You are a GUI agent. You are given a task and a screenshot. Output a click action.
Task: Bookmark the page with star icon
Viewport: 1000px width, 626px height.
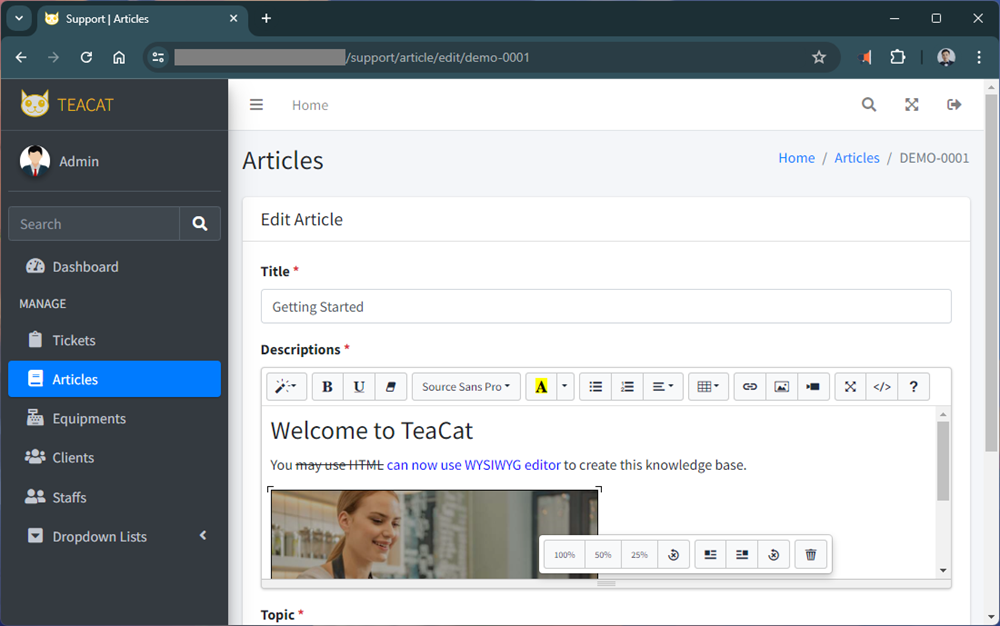click(x=819, y=57)
